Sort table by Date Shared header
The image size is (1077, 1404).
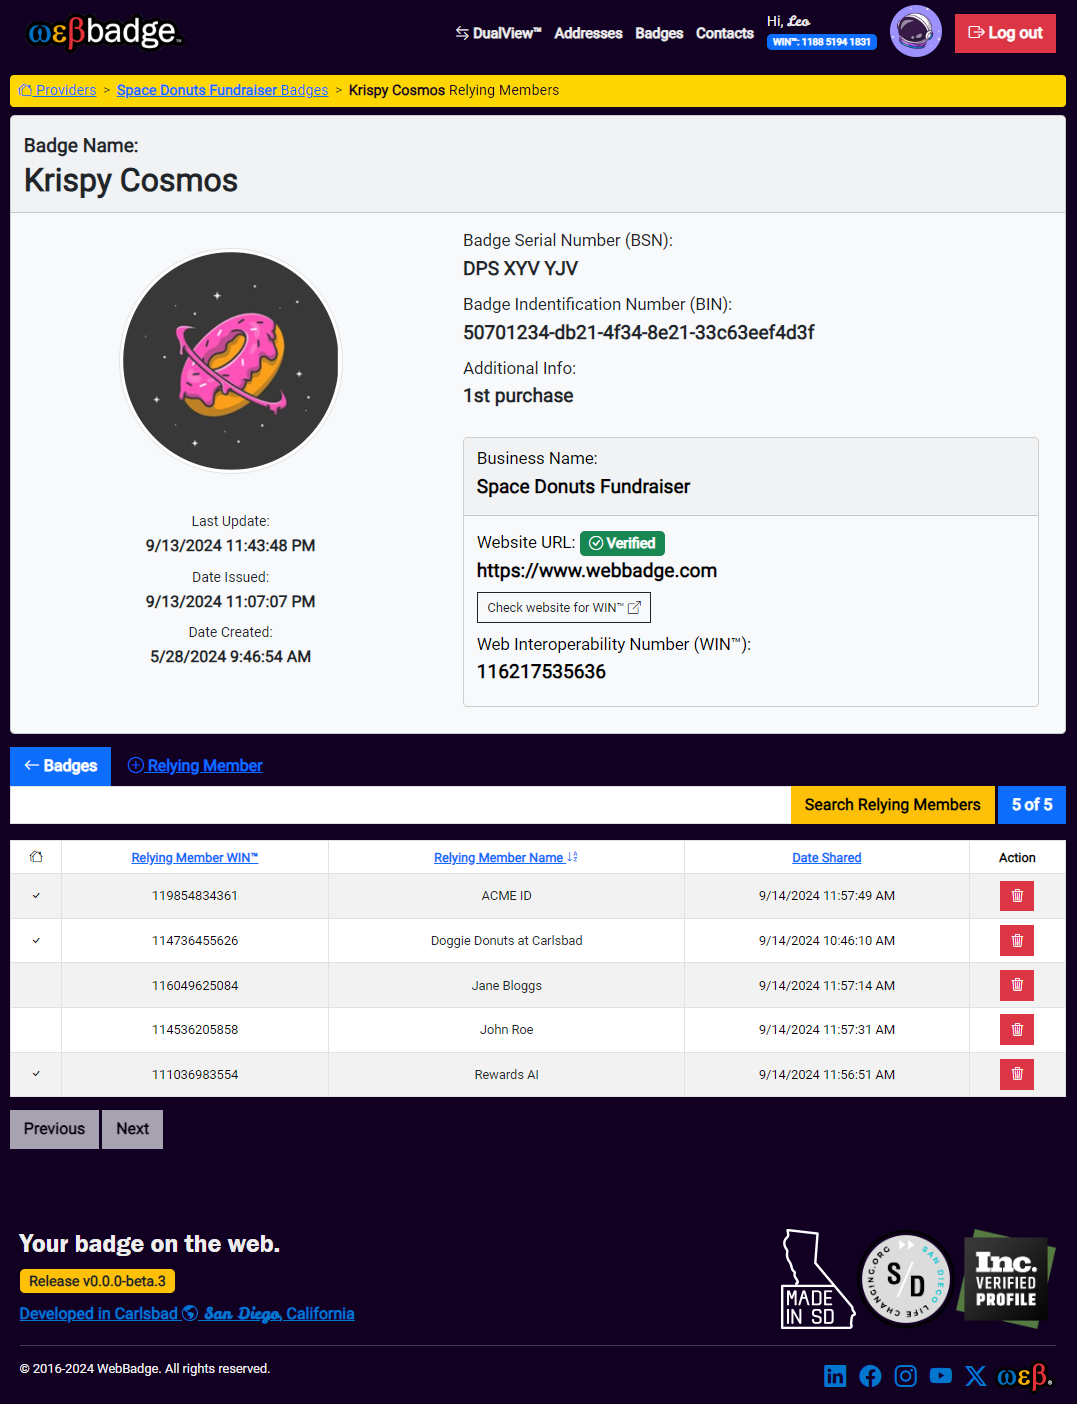pos(826,858)
